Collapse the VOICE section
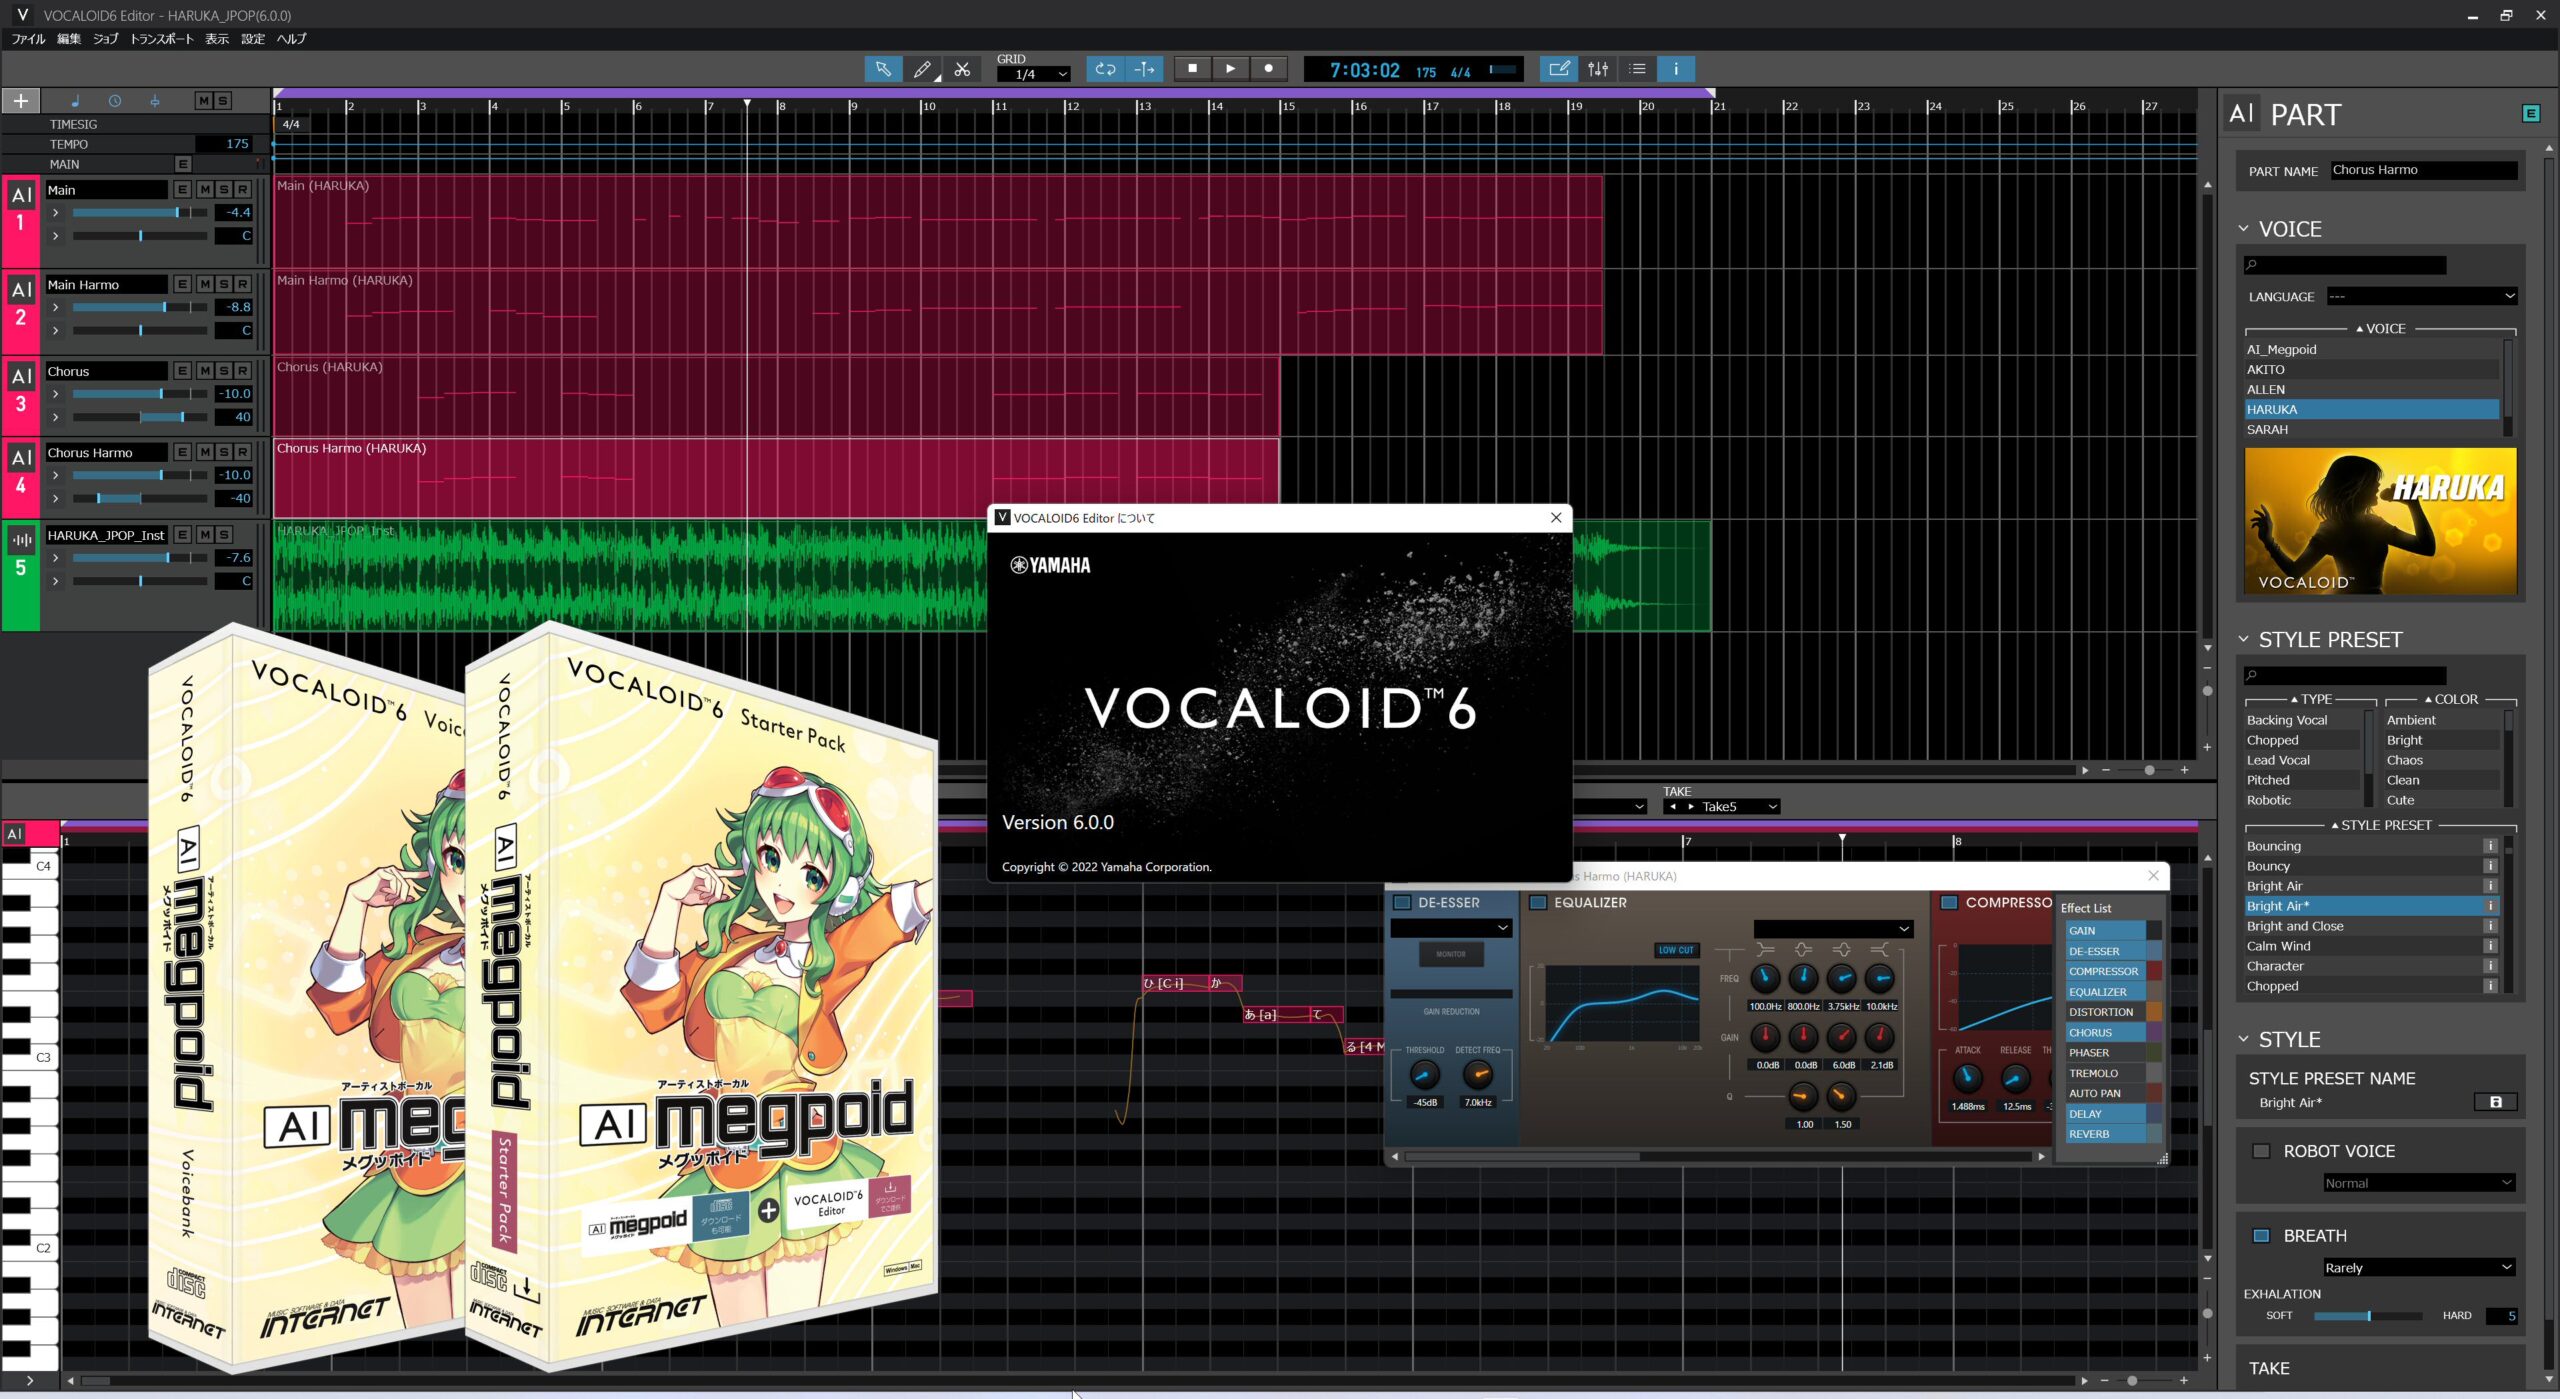Screen dimensions: 2560x1399 [x=2243, y=229]
